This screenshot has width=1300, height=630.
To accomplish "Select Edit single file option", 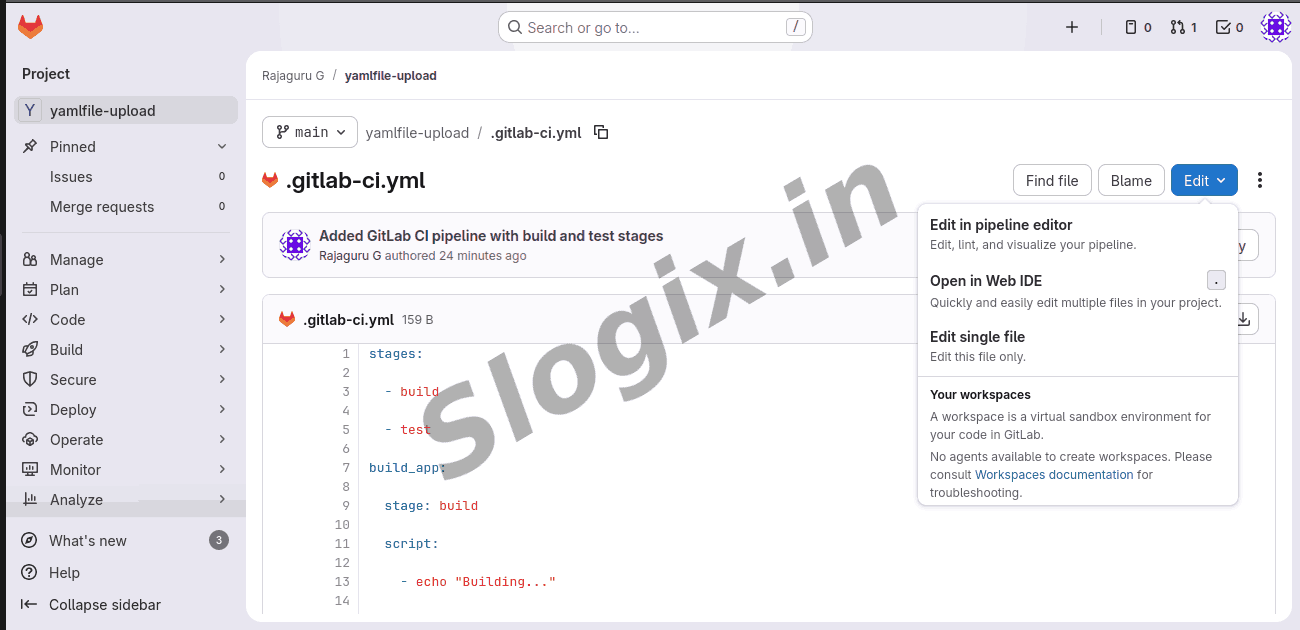I will click(977, 337).
